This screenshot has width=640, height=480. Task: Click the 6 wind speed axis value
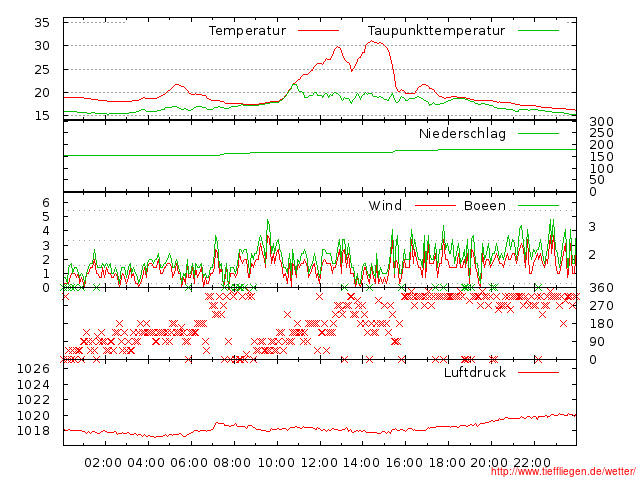point(46,203)
